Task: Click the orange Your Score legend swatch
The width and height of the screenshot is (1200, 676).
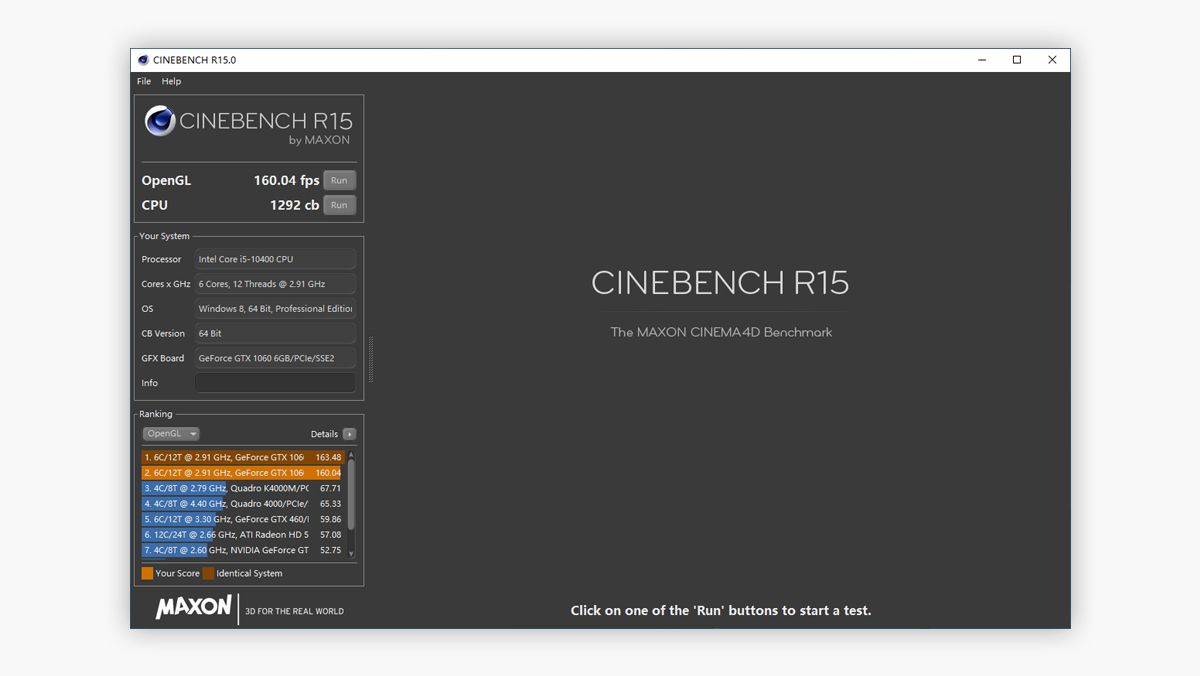Action: [147, 574]
